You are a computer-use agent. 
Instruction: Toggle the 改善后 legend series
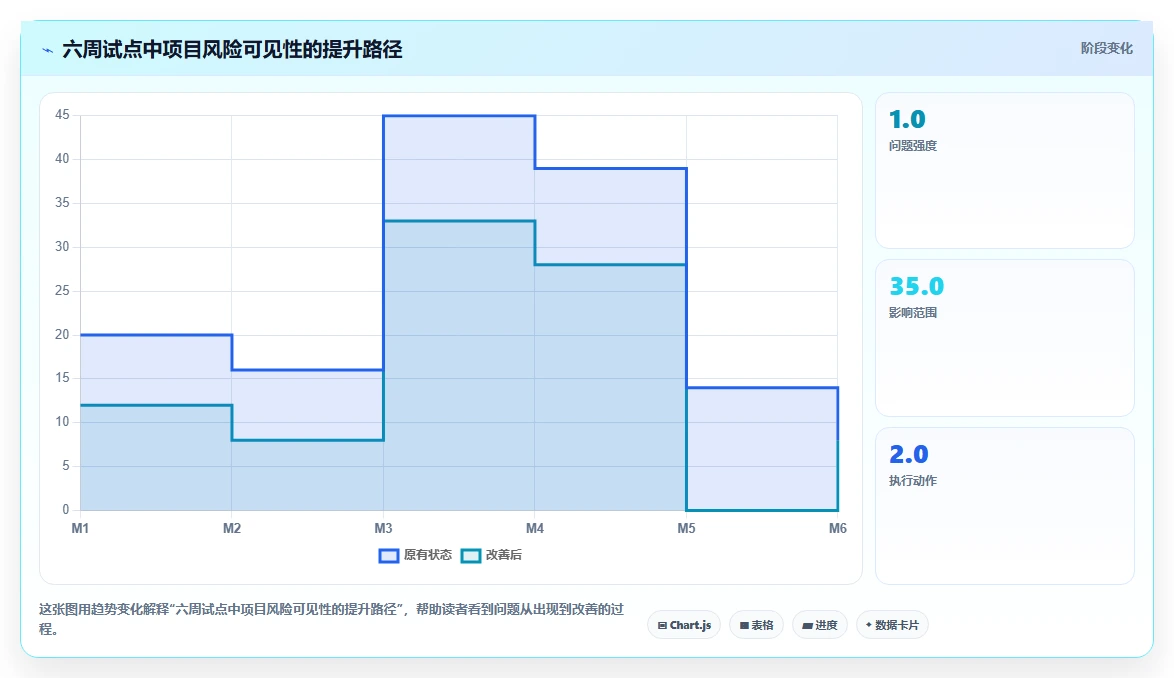click(x=492, y=555)
